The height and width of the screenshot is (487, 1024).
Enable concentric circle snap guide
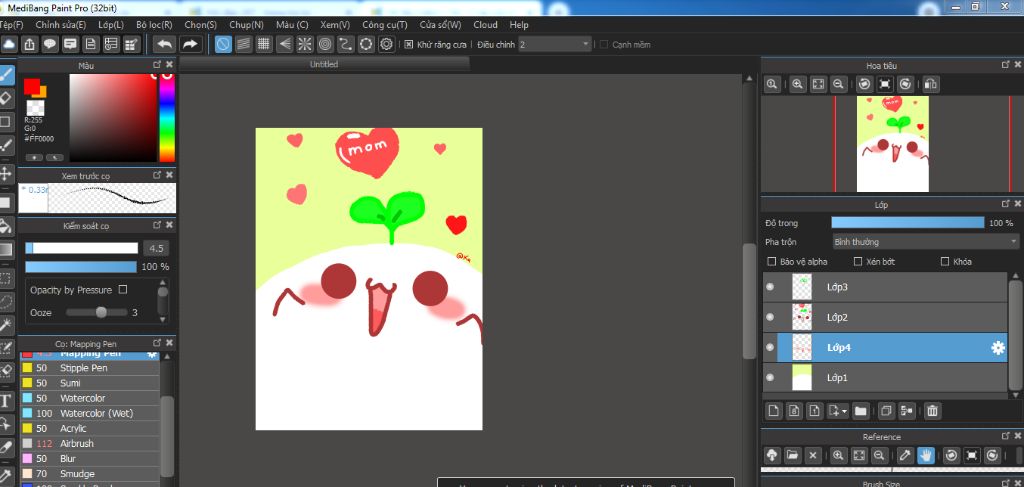tap(325, 44)
